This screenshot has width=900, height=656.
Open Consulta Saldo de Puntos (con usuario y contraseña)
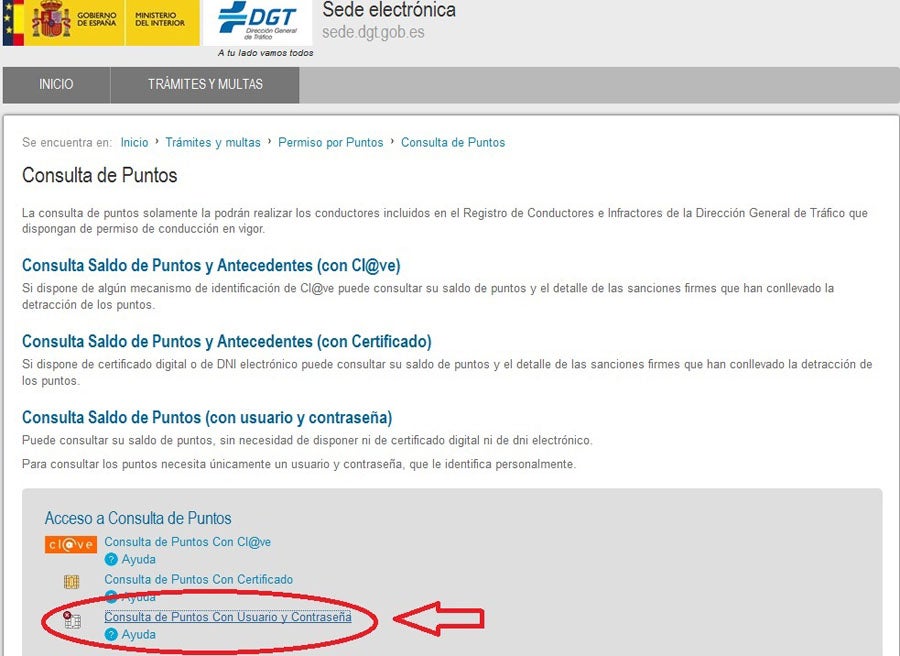pyautogui.click(x=207, y=417)
